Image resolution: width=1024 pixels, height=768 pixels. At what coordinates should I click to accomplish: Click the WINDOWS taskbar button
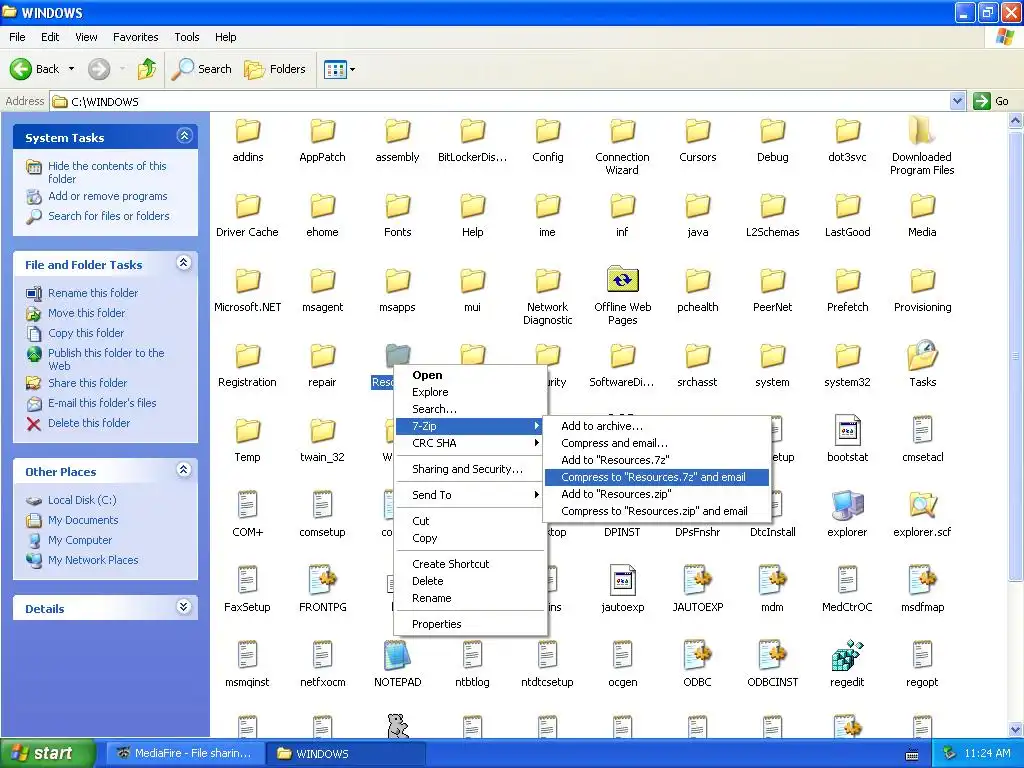[x=346, y=753]
